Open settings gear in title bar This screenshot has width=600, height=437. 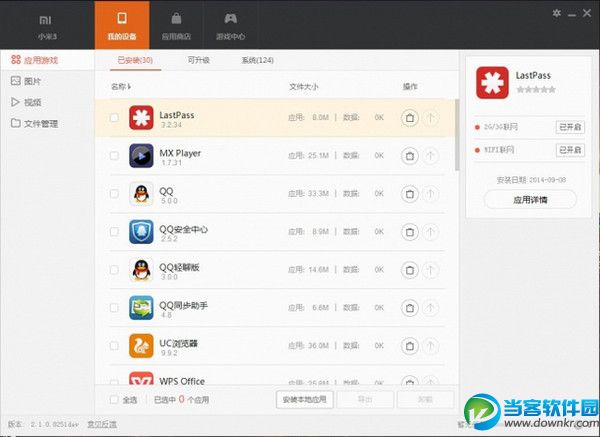557,13
